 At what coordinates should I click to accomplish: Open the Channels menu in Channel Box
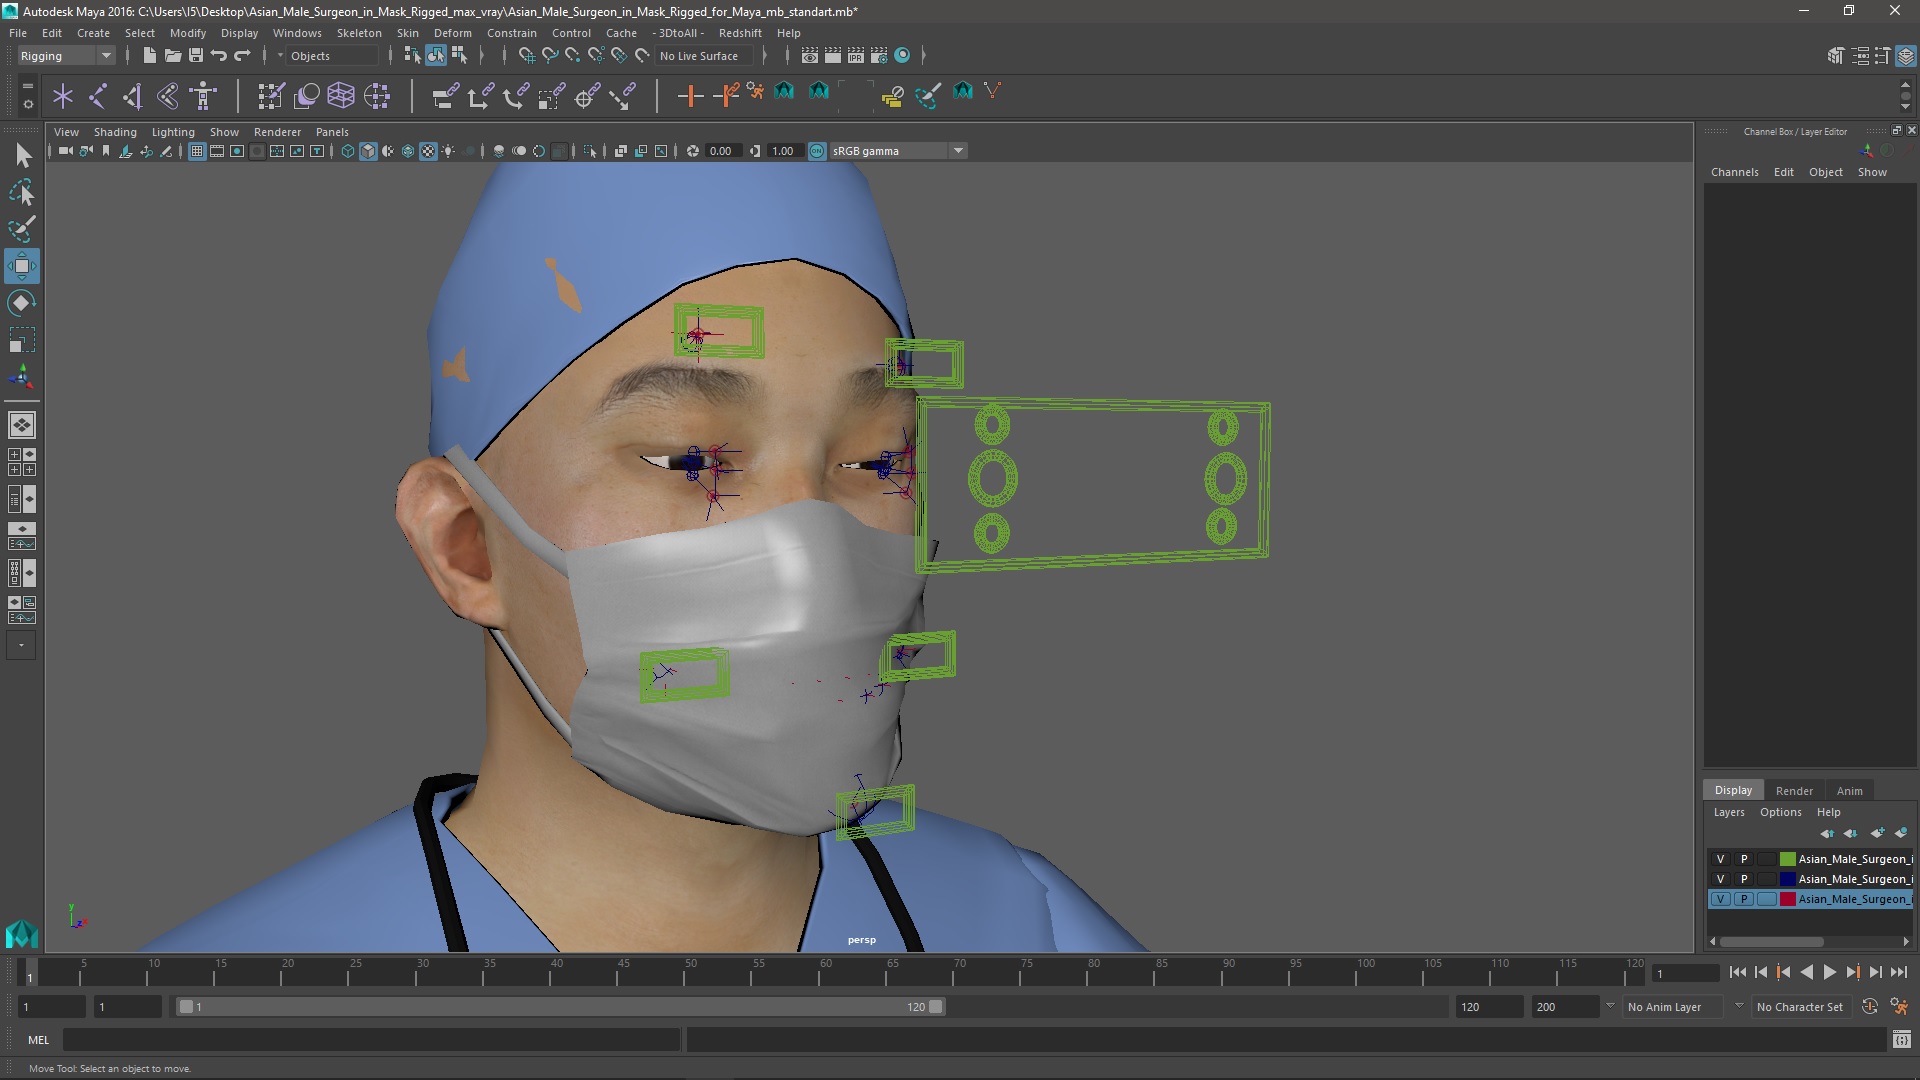[1734, 172]
